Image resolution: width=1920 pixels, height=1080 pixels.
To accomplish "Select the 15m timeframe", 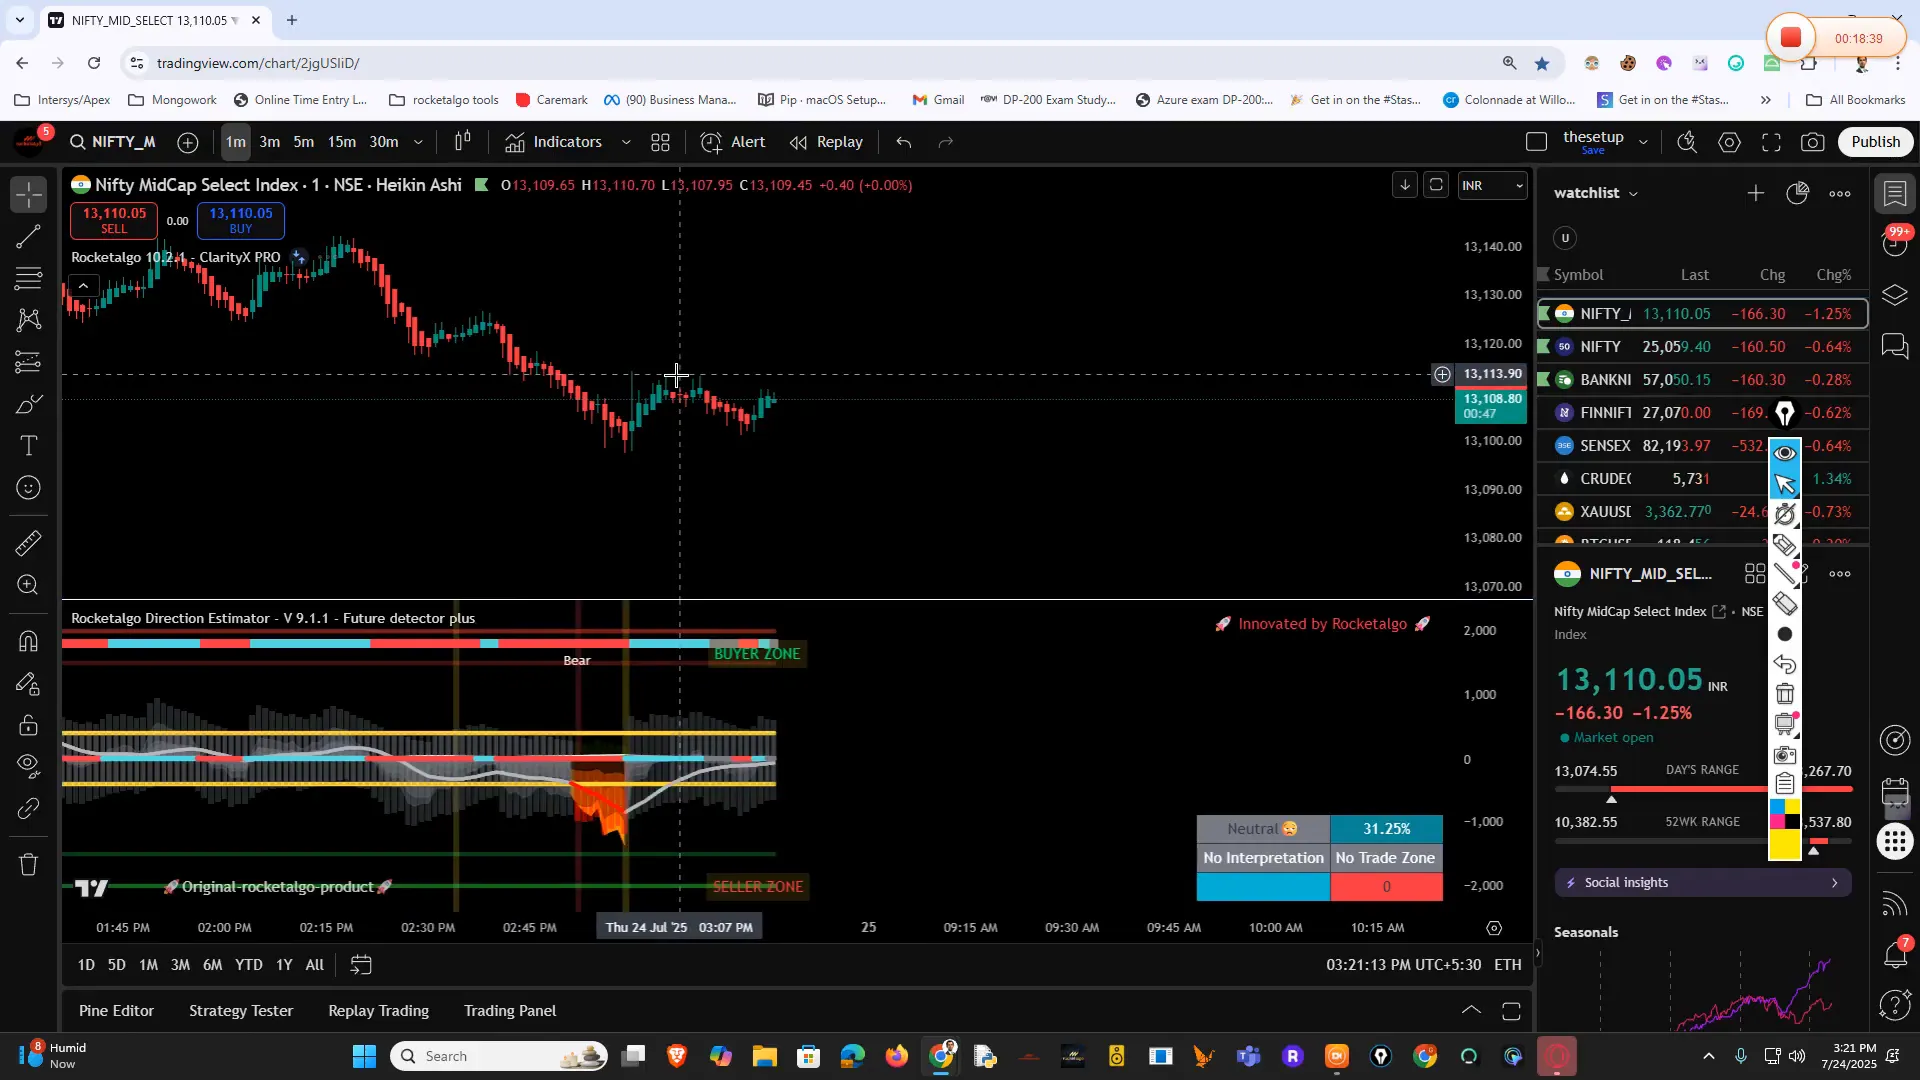I will point(342,142).
